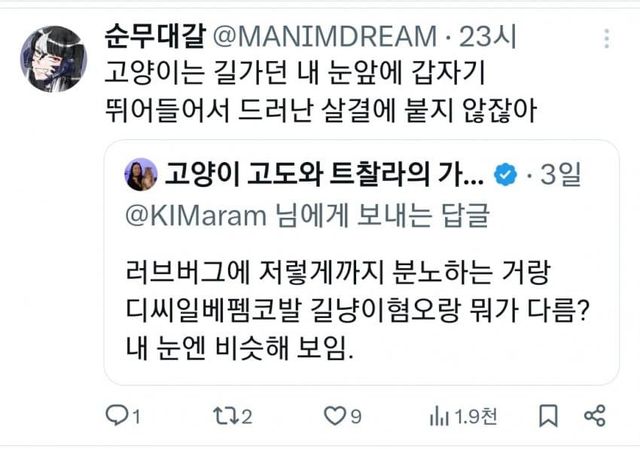The height and width of the screenshot is (449, 640).
Task: Bookmark this tweet
Action: [548, 416]
